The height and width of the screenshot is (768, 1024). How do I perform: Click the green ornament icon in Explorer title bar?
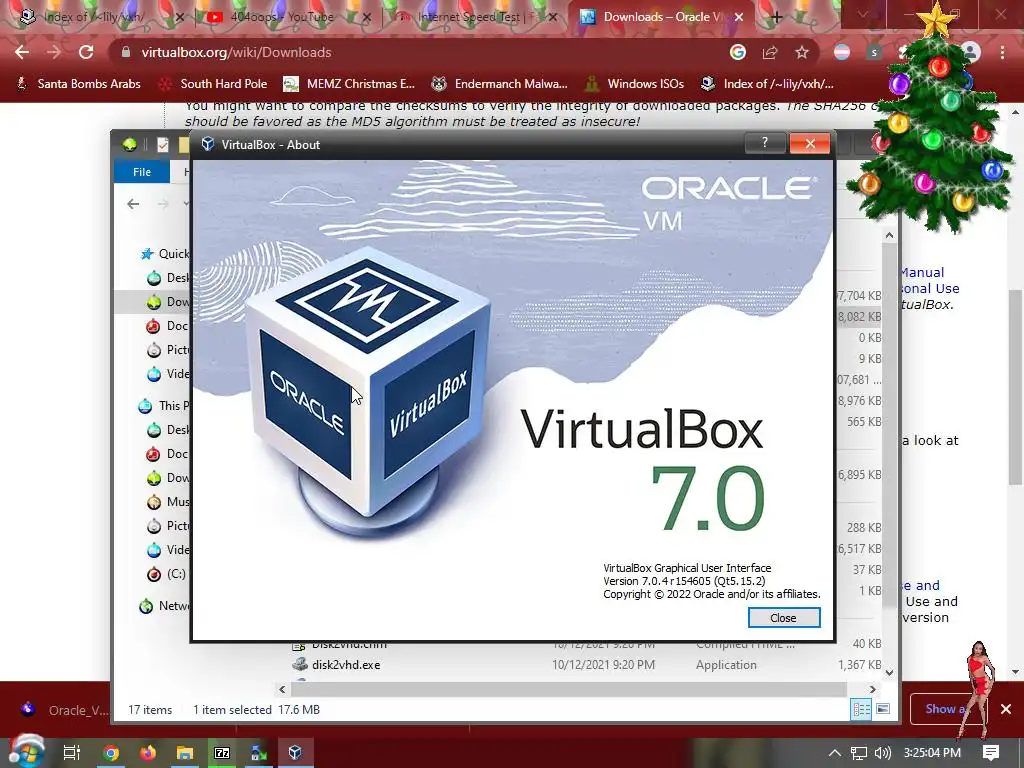(x=129, y=145)
